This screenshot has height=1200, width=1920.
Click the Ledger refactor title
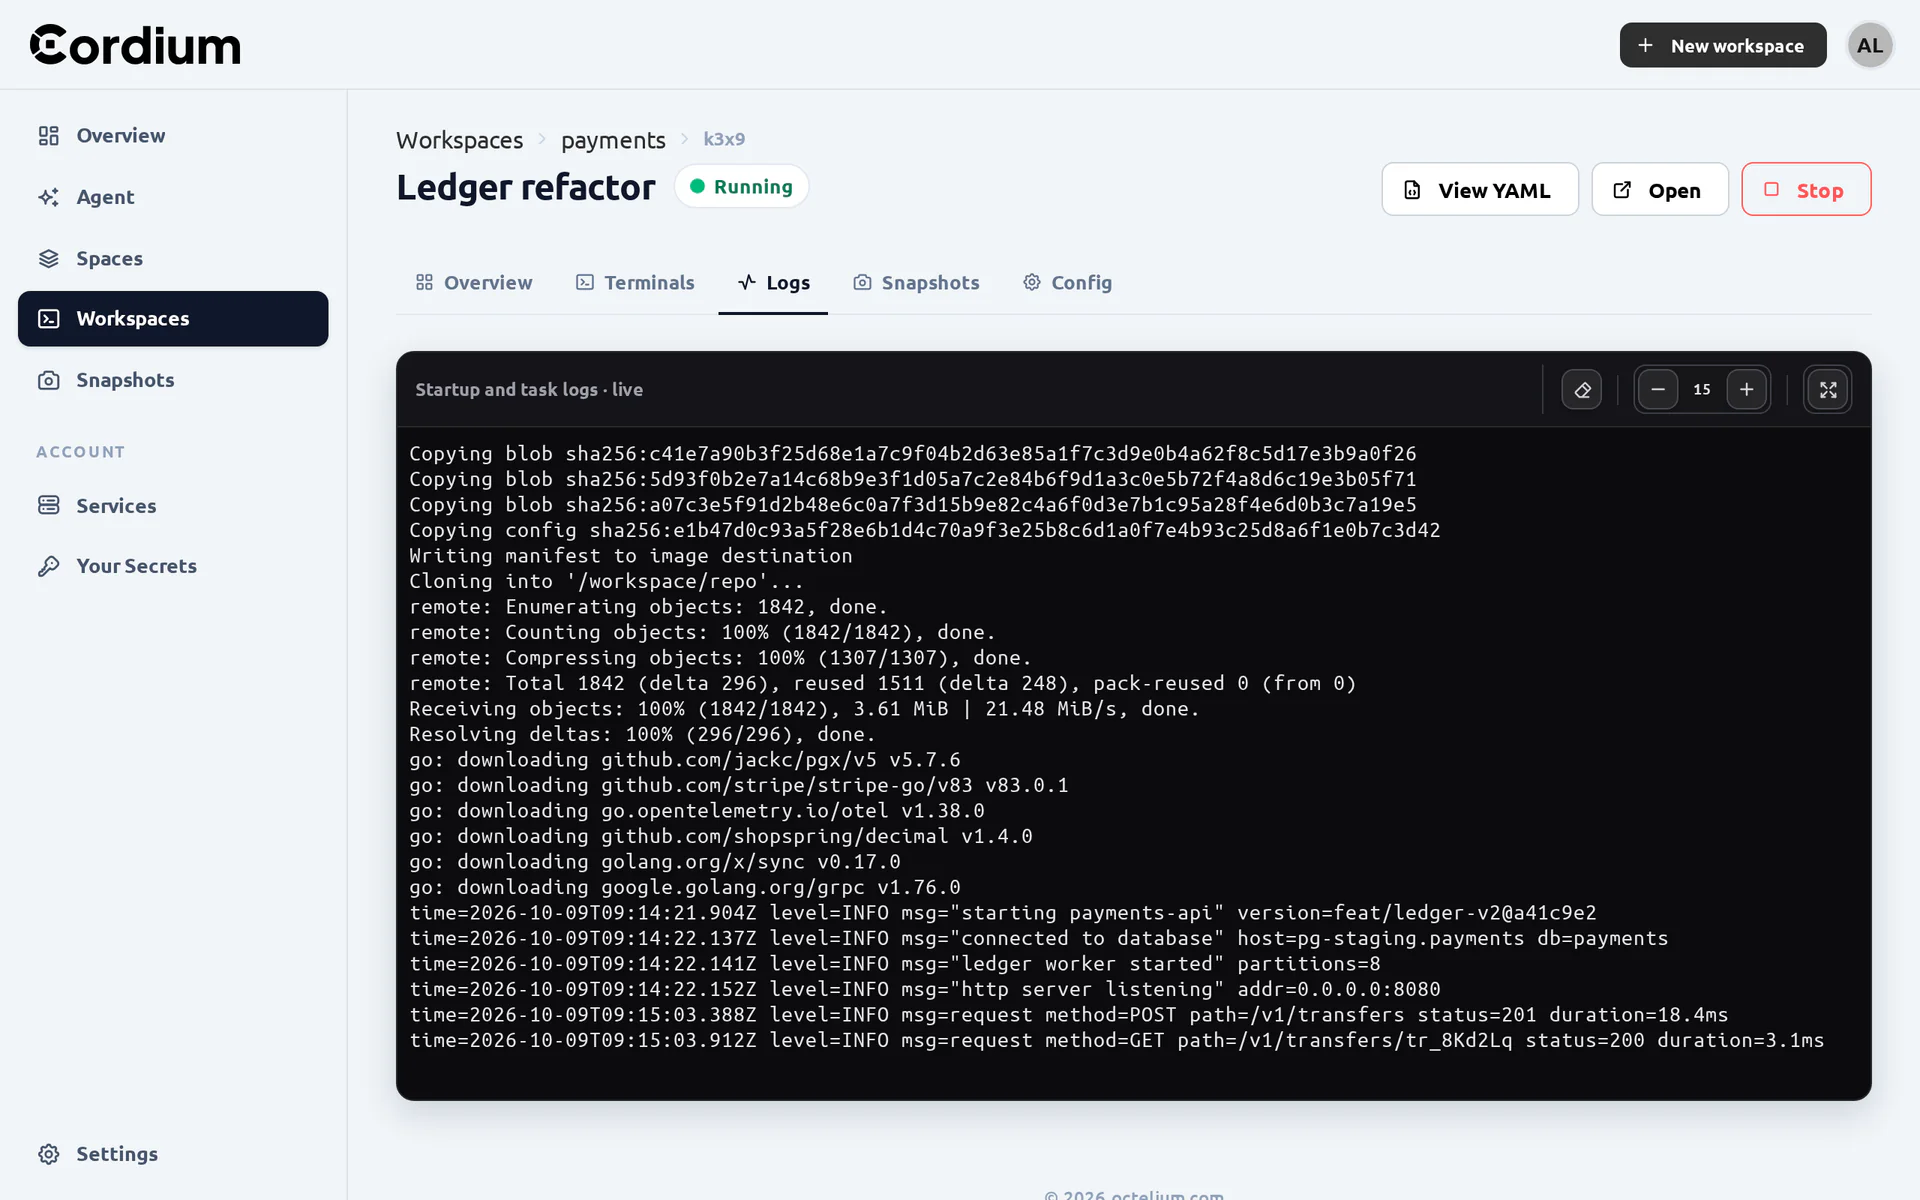(x=526, y=187)
